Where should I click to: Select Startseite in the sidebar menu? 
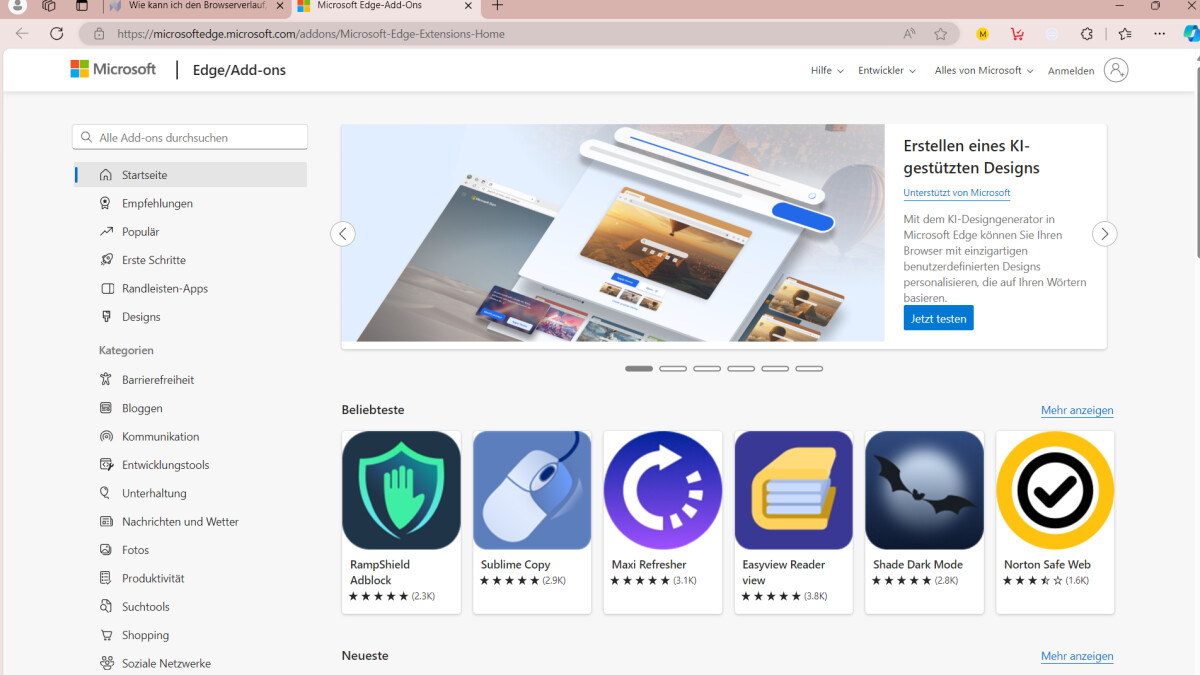pos(147,174)
